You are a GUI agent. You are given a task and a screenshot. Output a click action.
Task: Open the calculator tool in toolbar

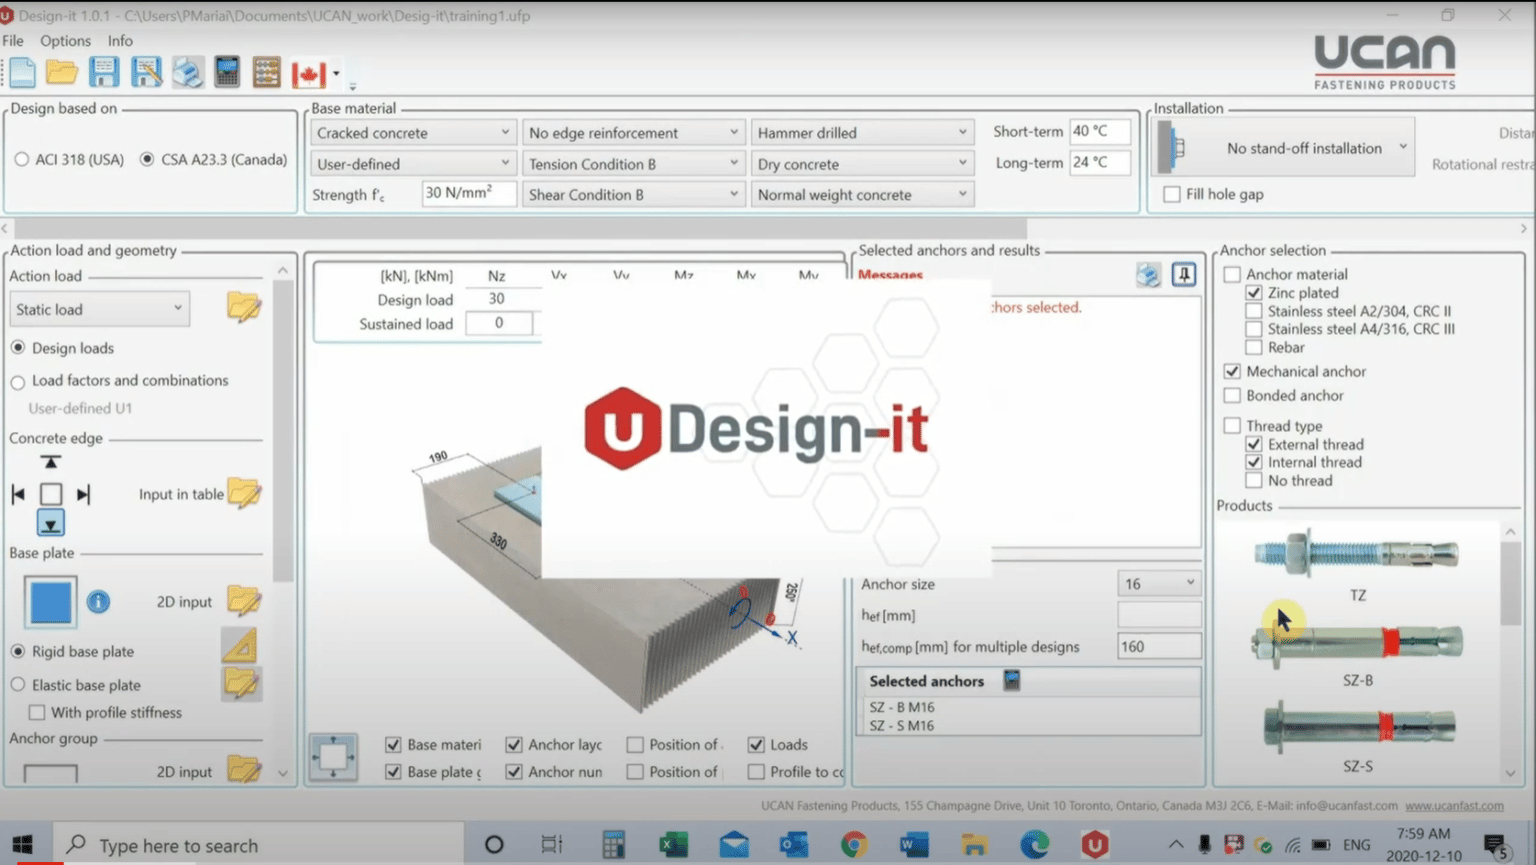pyautogui.click(x=227, y=72)
